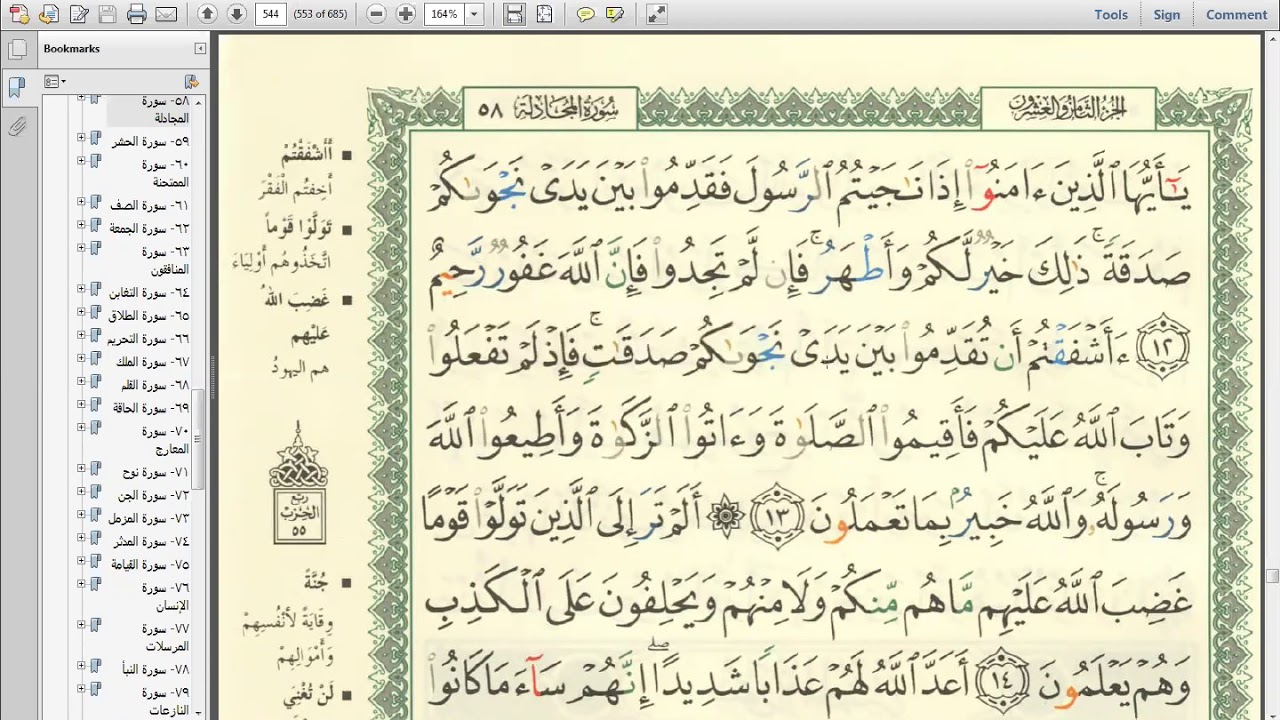Add a sticky note comment icon
1280x720 pixels.
pyautogui.click(x=586, y=14)
